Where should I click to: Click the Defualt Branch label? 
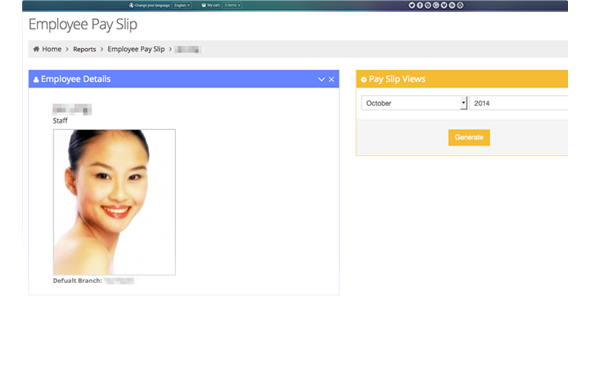click(77, 280)
